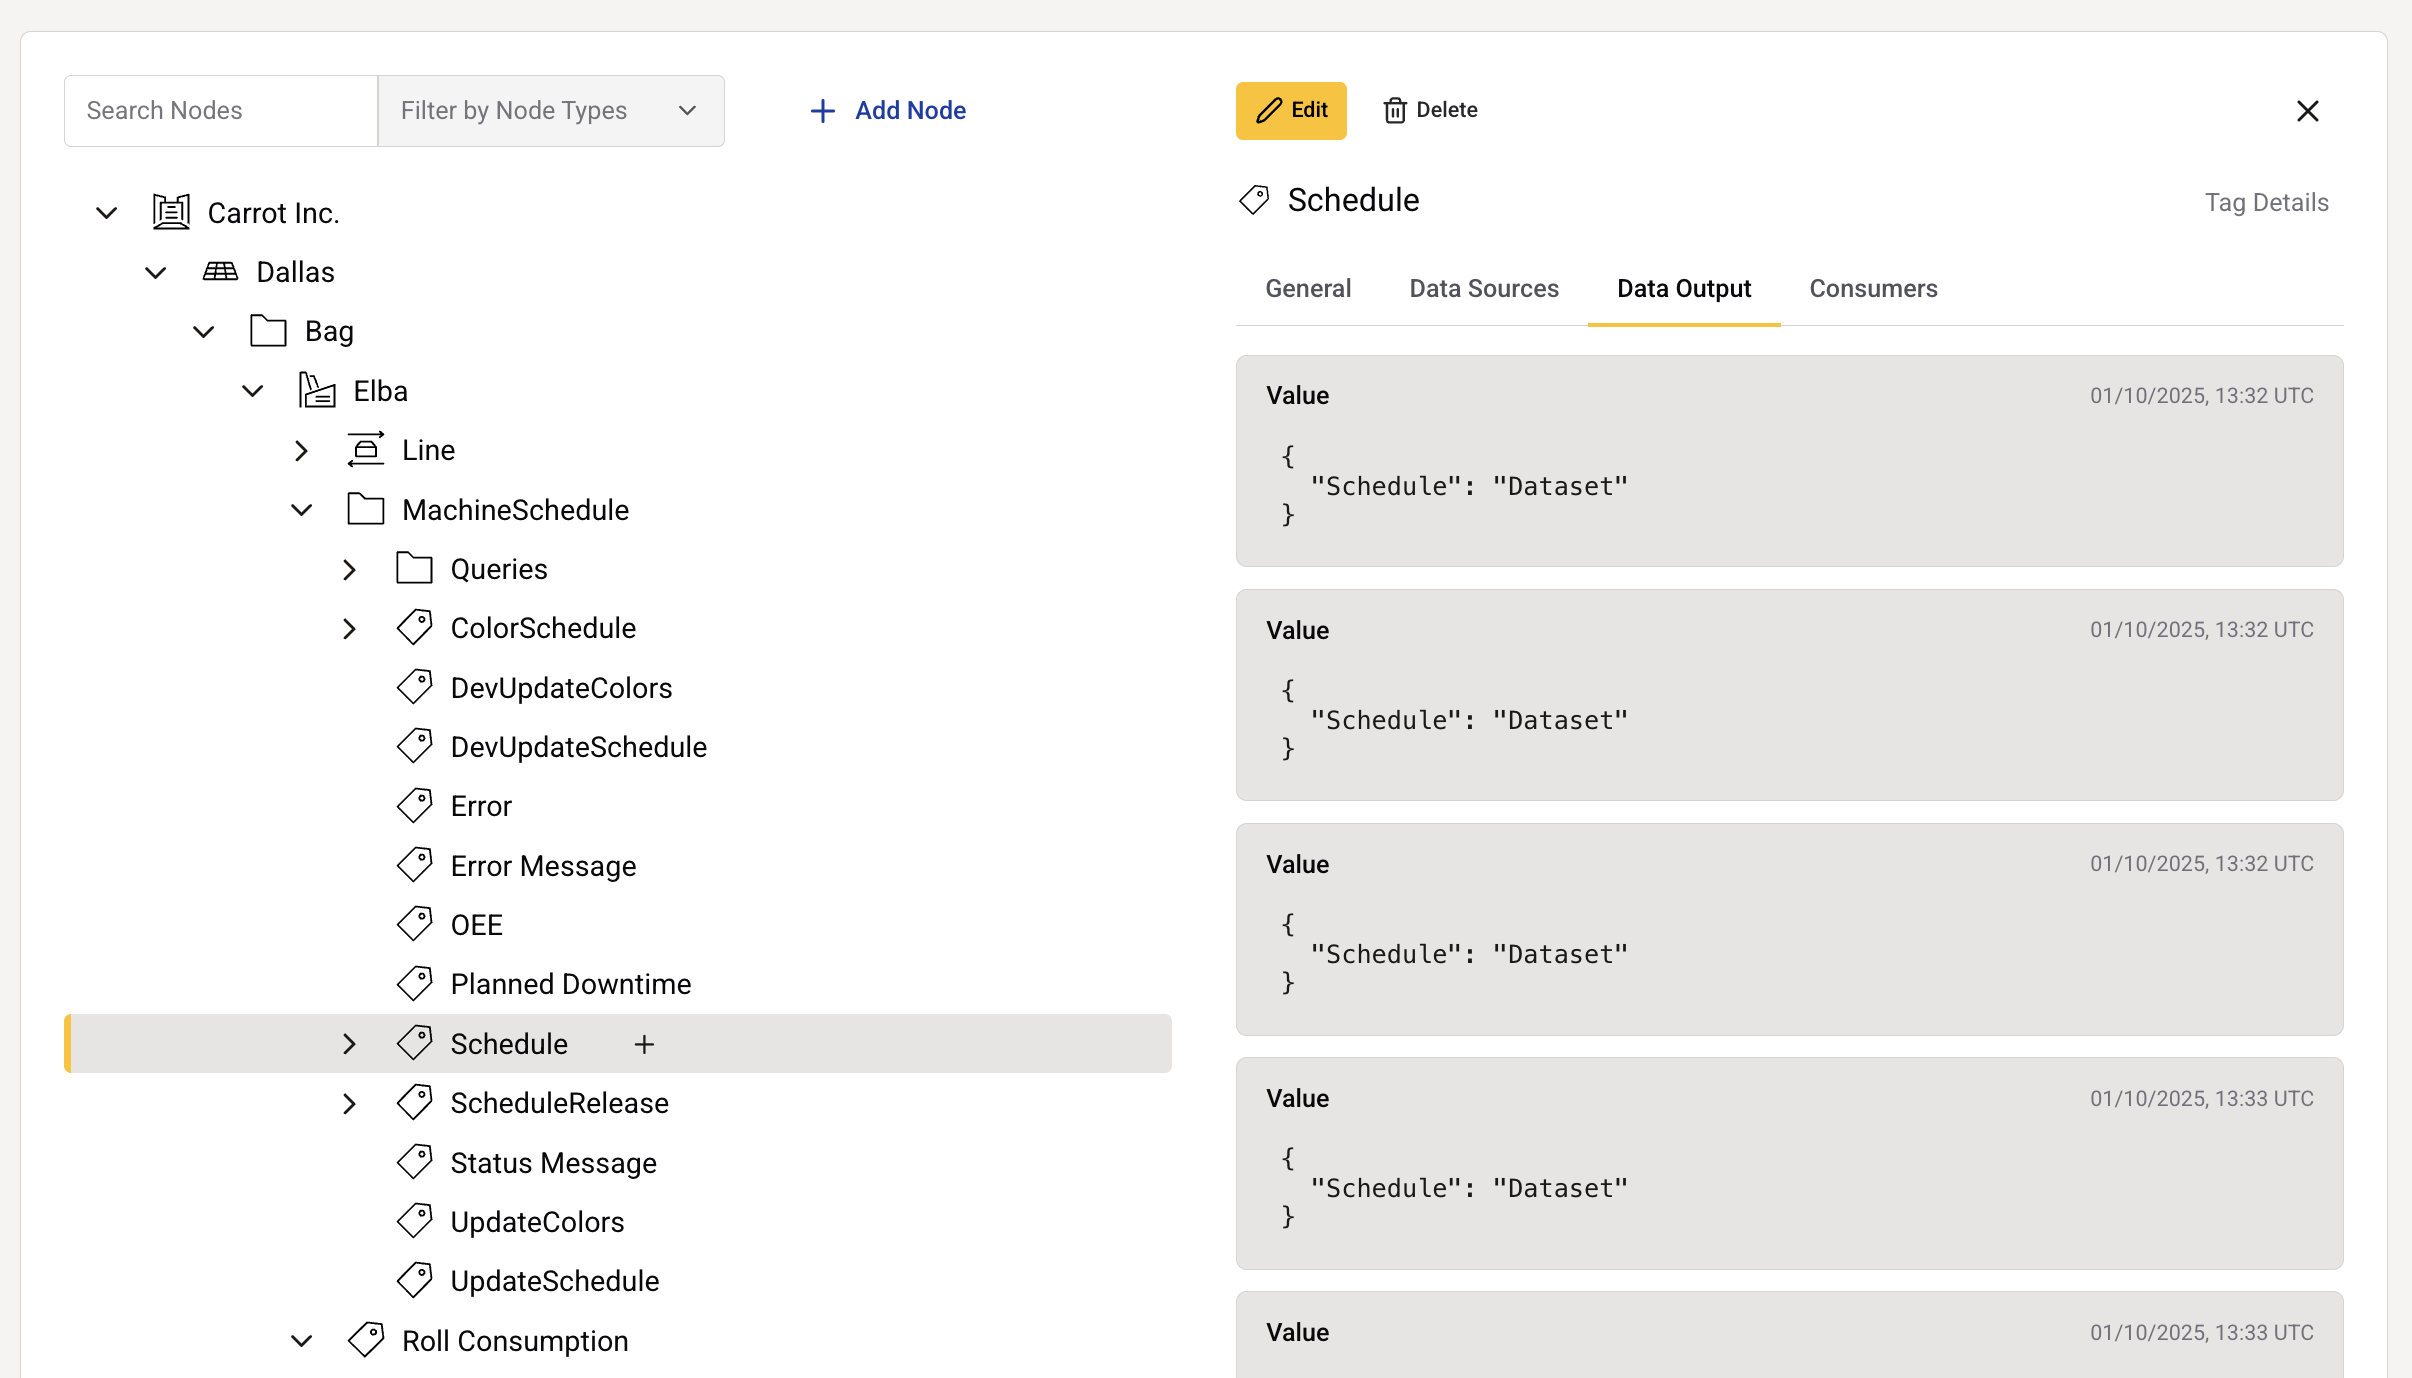2412x1378 pixels.
Task: Click the tag icon next to Planned Downtime
Action: [414, 984]
